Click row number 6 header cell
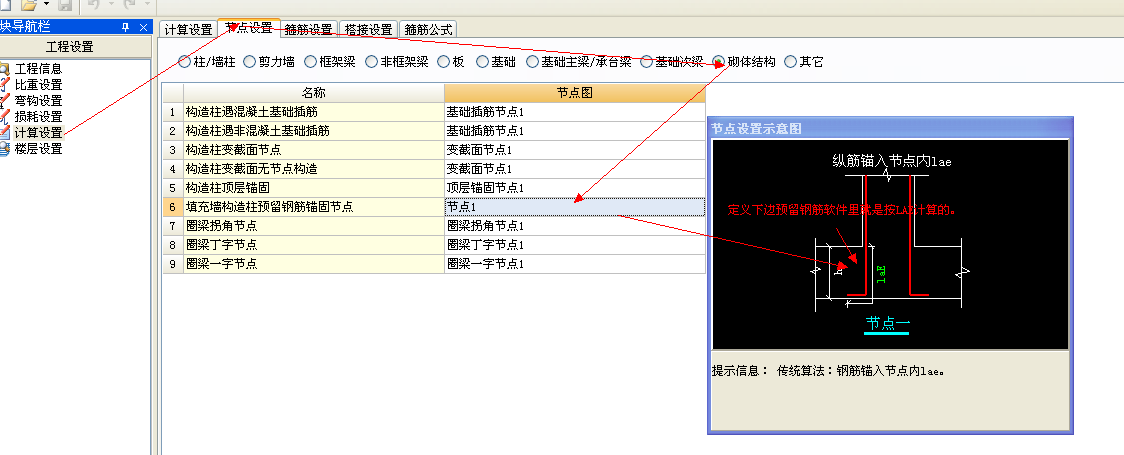The height and width of the screenshot is (455, 1124). pyautogui.click(x=173, y=206)
